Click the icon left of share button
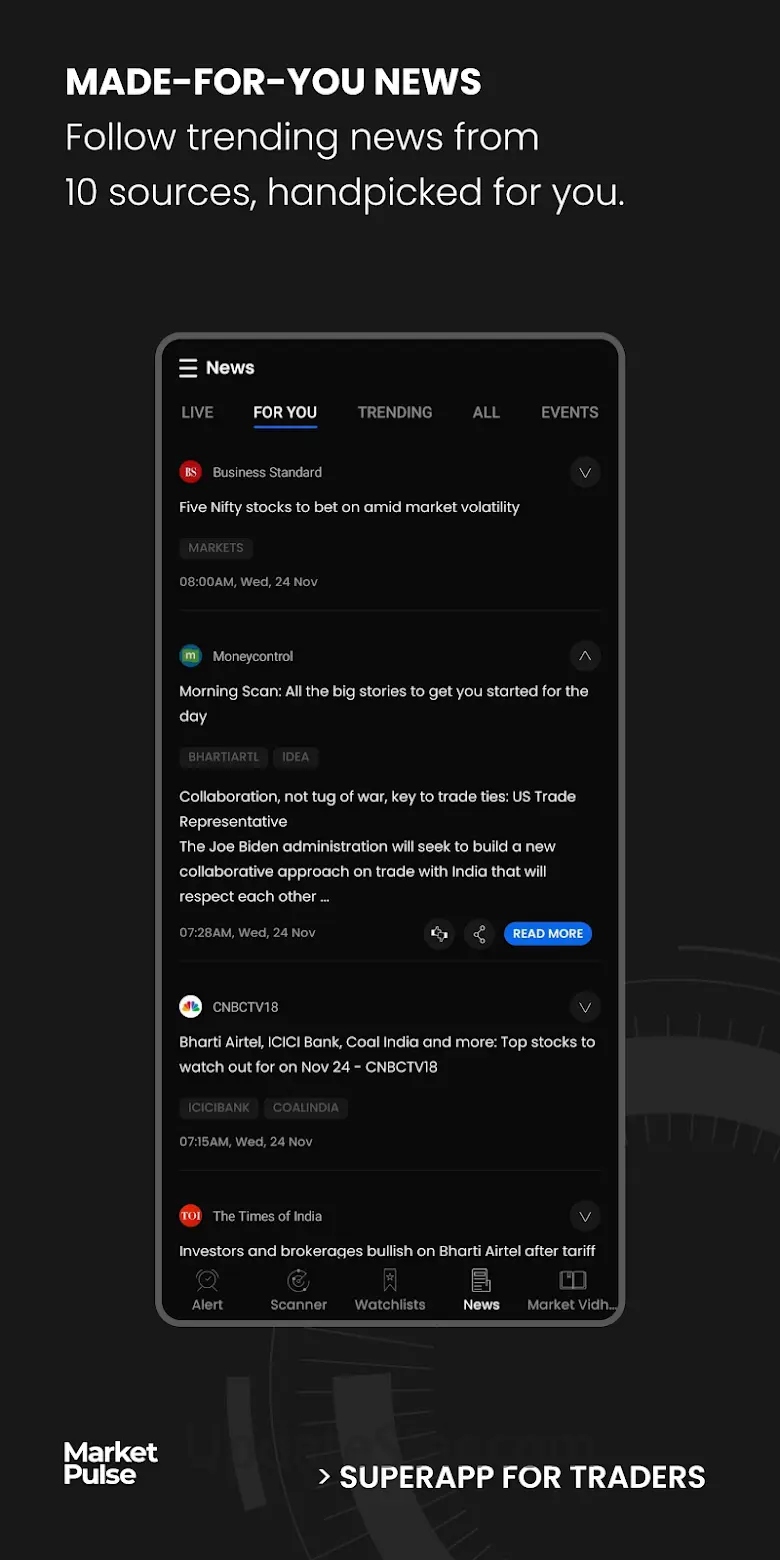The height and width of the screenshot is (1560, 780). (x=439, y=934)
